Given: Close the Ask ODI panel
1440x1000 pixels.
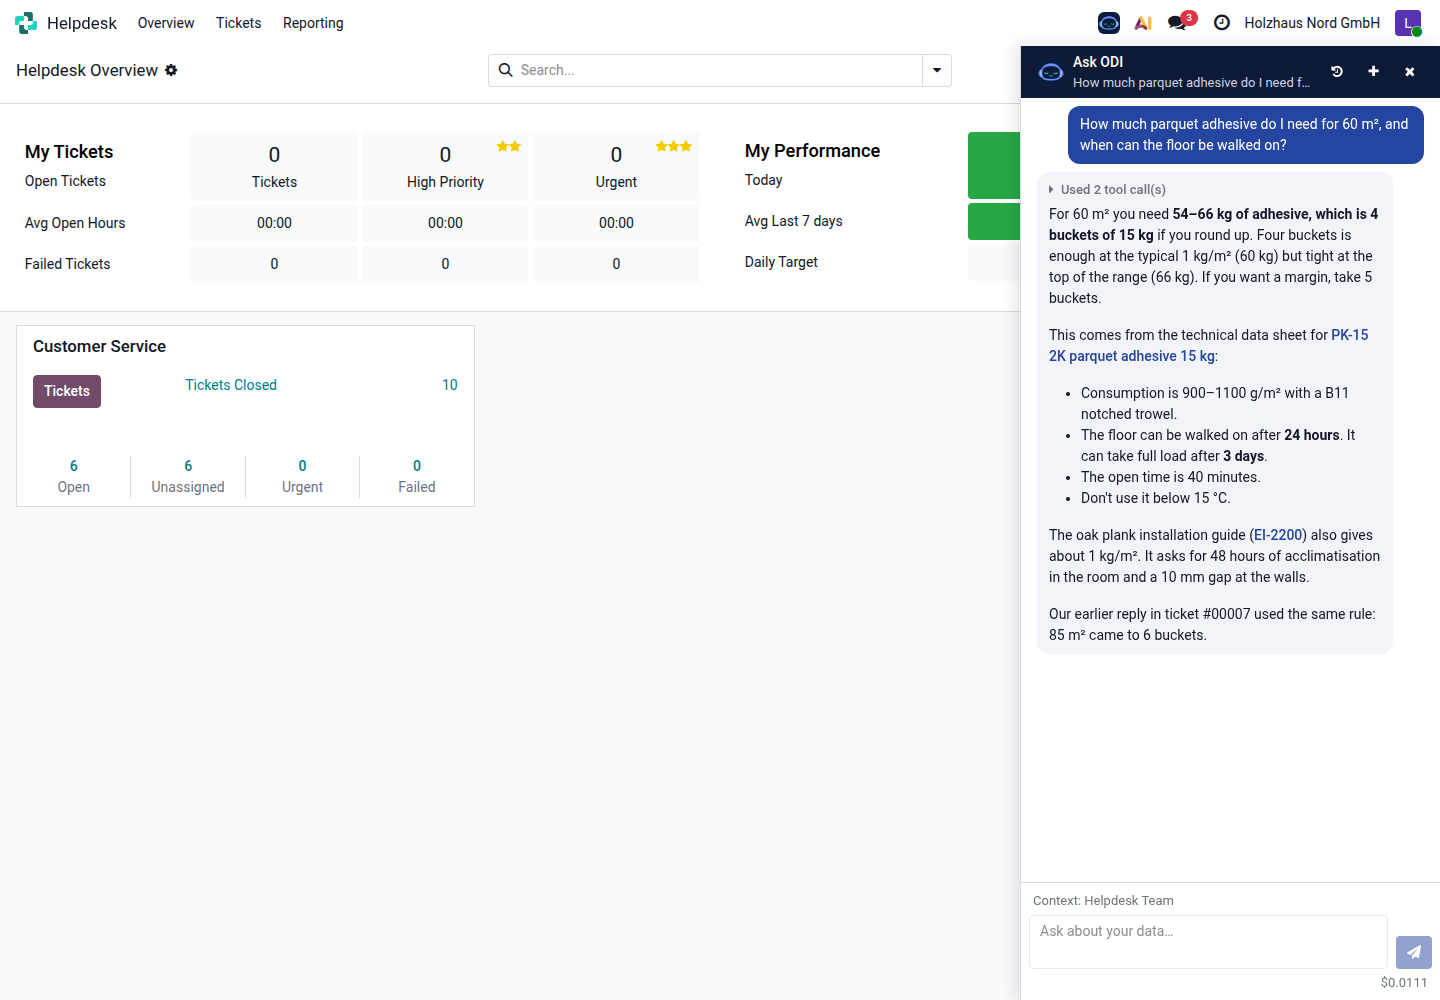Looking at the screenshot, I should coord(1410,72).
